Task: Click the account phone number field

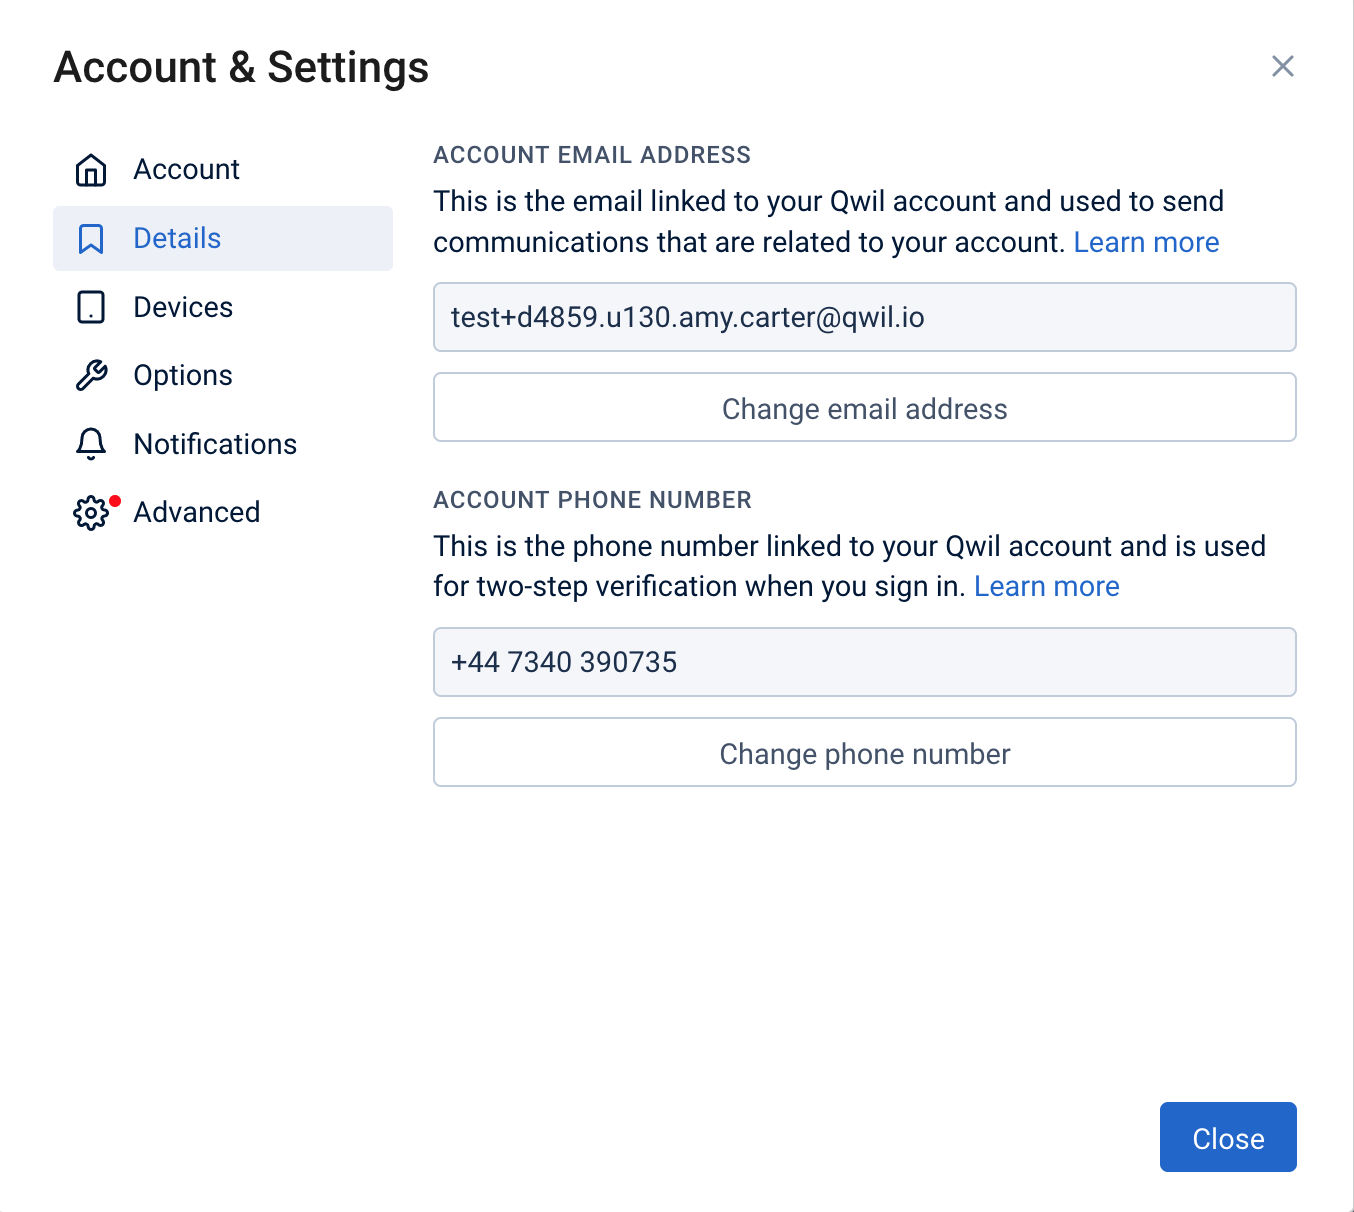Action: coord(865,662)
